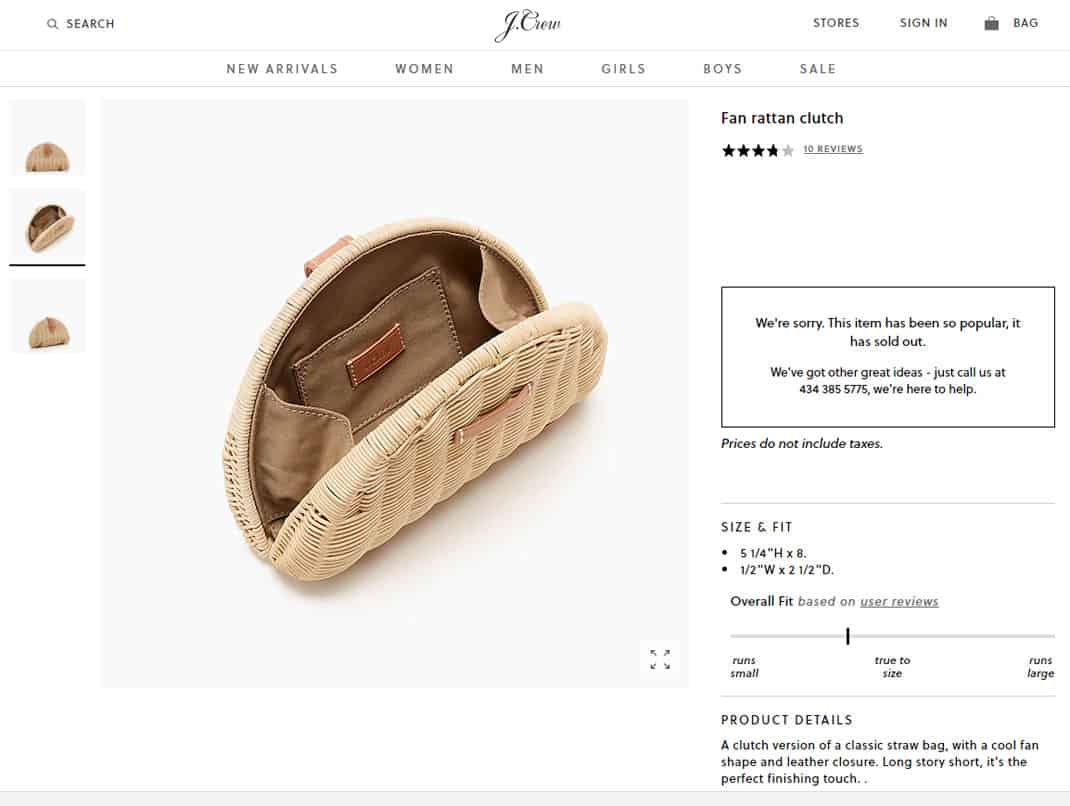Open the Men menu
Image resolution: width=1070 pixels, height=806 pixels.
(x=527, y=69)
